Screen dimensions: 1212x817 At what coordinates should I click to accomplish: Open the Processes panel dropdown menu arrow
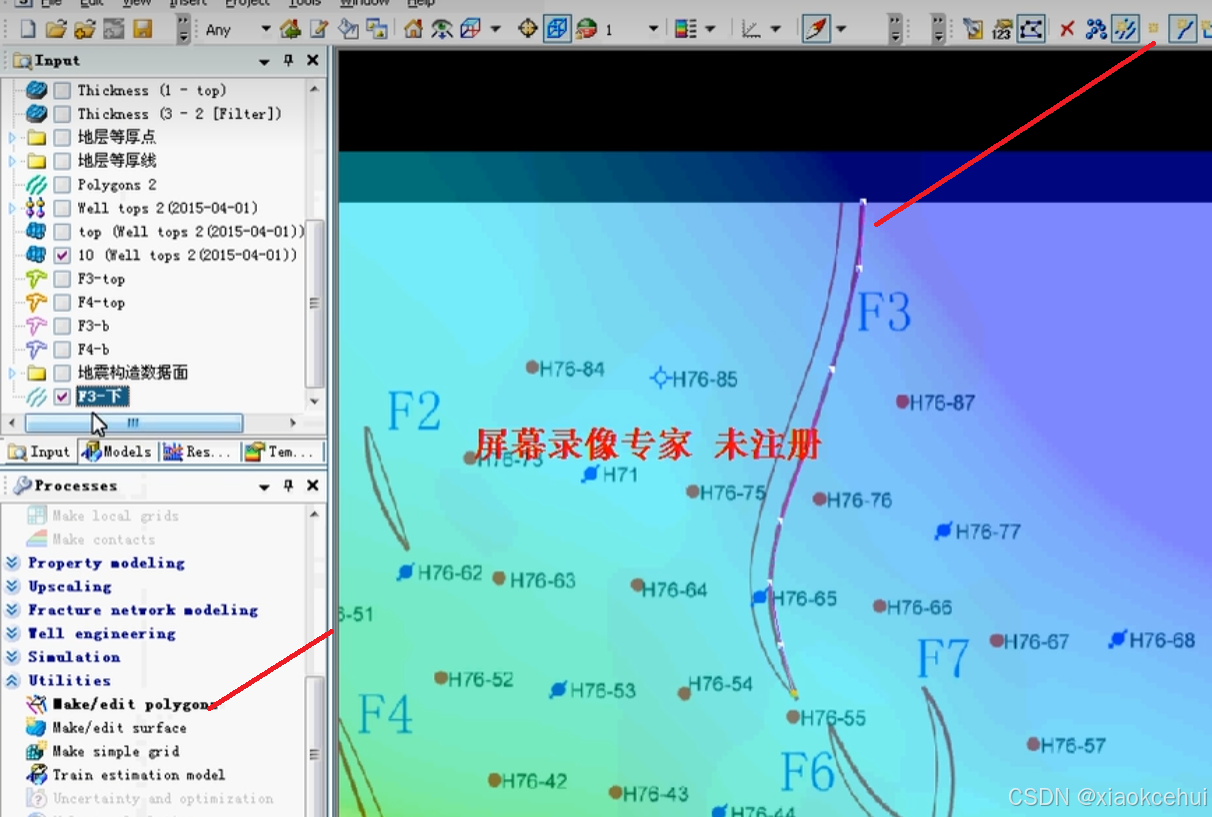(x=264, y=486)
